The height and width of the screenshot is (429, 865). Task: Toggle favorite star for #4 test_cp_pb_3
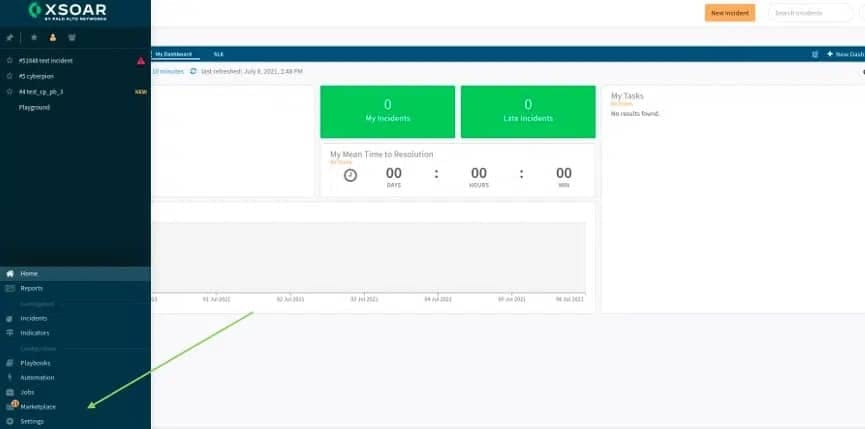(10, 91)
